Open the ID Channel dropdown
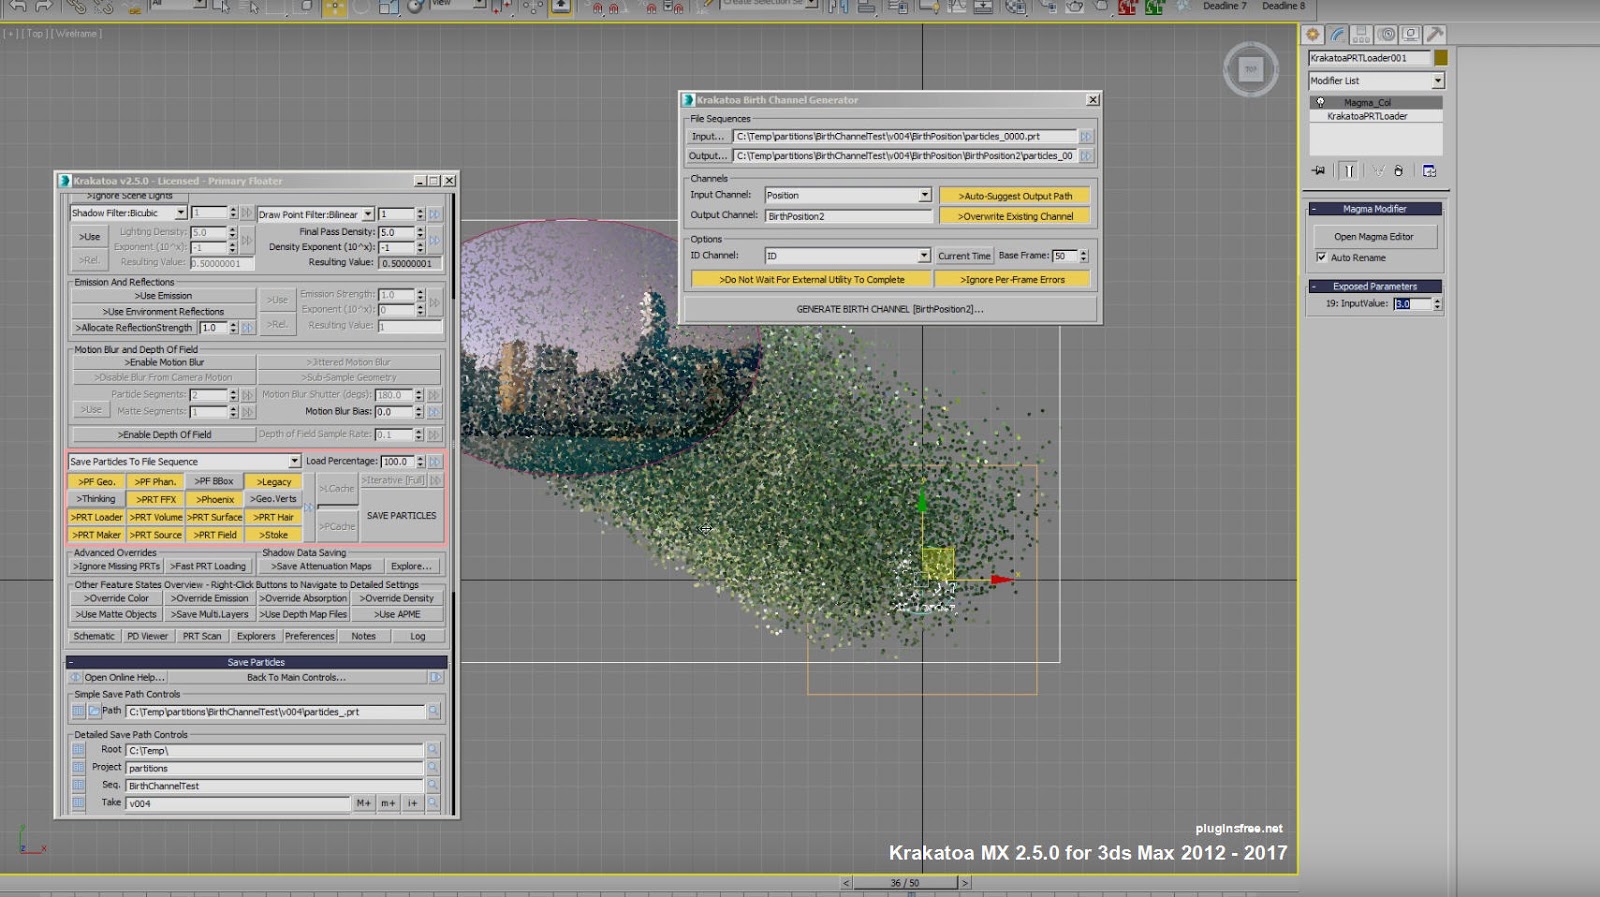1600x897 pixels. (x=848, y=256)
